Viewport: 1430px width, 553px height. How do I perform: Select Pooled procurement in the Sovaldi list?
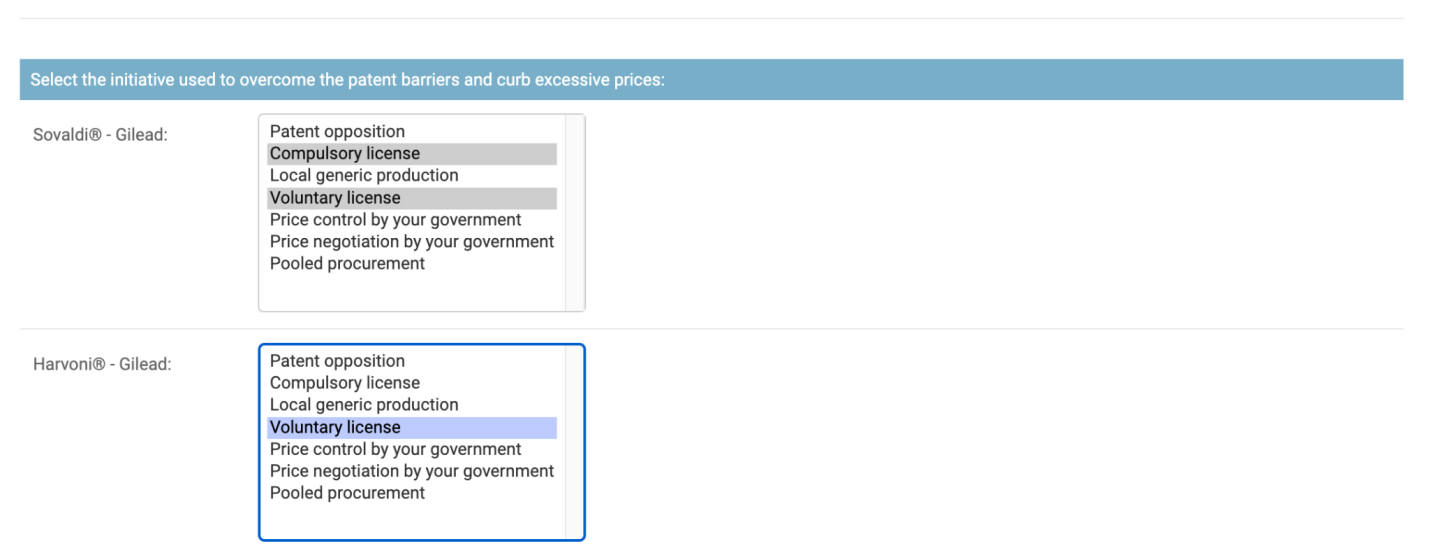[x=412, y=264]
